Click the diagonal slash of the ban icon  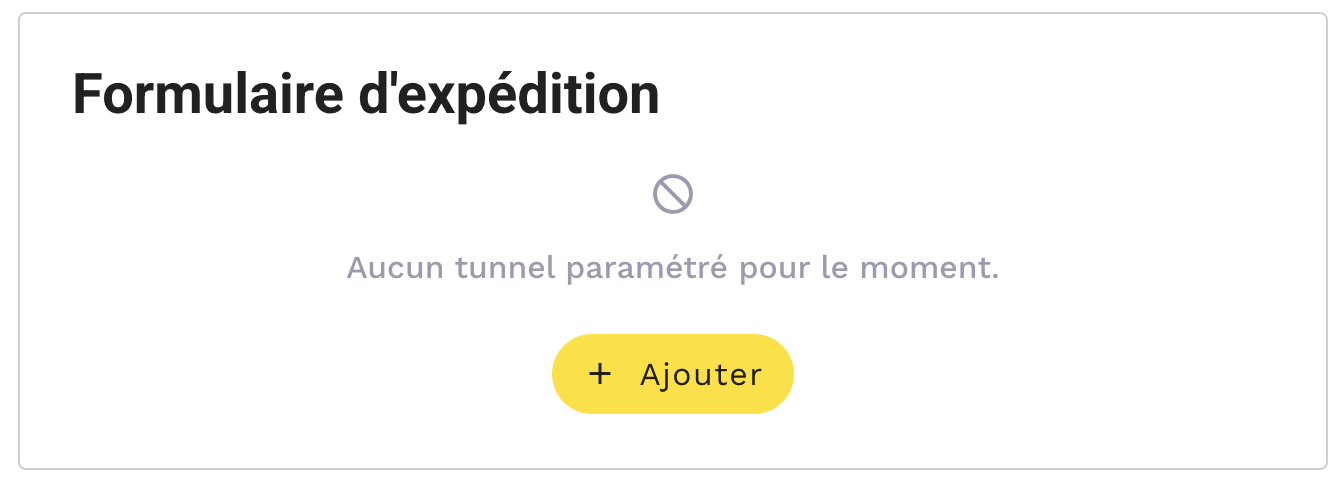tap(673, 194)
